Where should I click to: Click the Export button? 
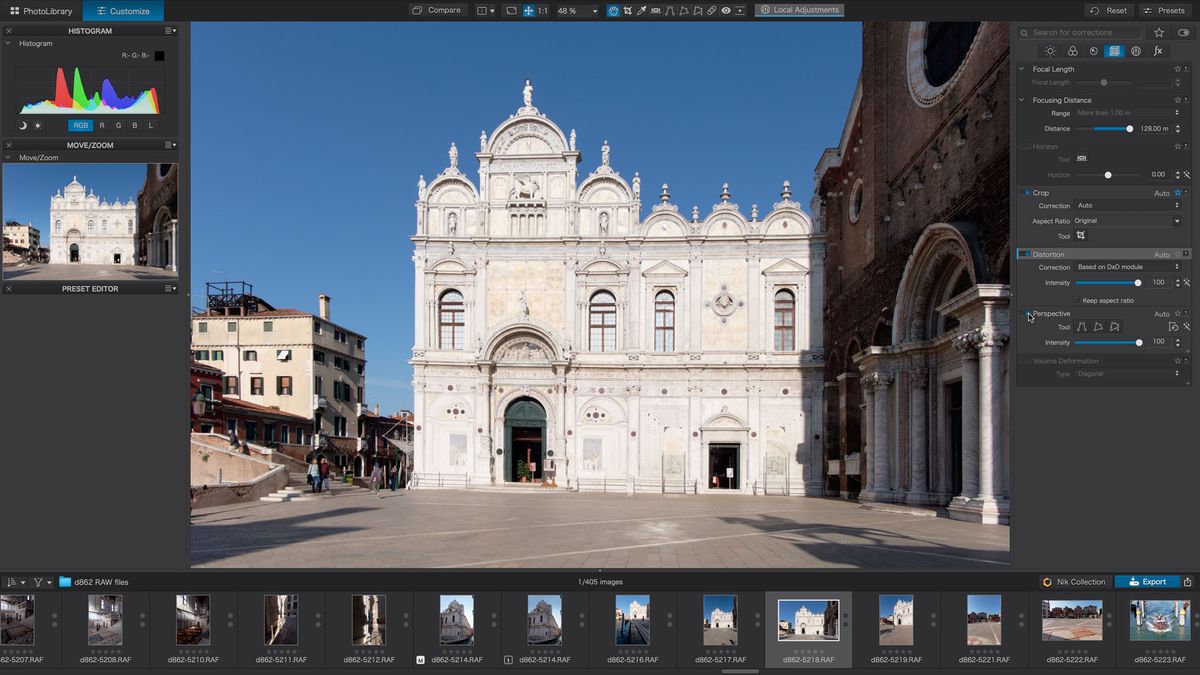(1147, 582)
